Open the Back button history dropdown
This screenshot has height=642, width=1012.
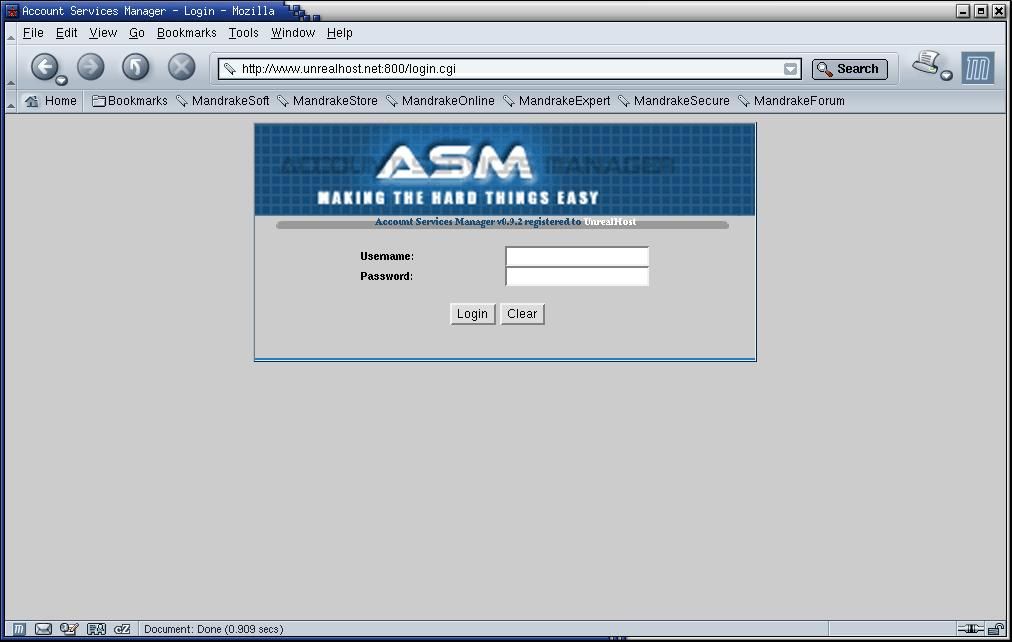click(x=60, y=78)
